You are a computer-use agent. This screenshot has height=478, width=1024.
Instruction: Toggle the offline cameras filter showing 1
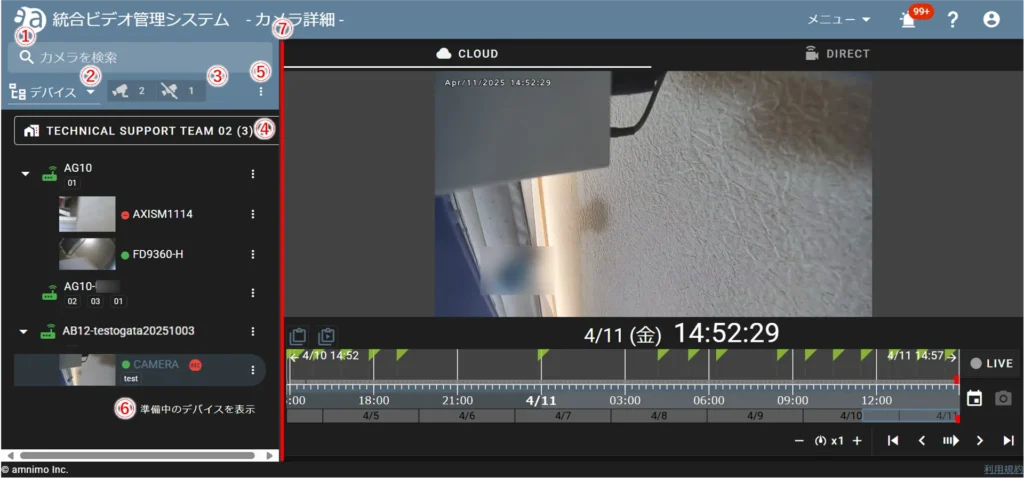pyautogui.click(x=178, y=91)
